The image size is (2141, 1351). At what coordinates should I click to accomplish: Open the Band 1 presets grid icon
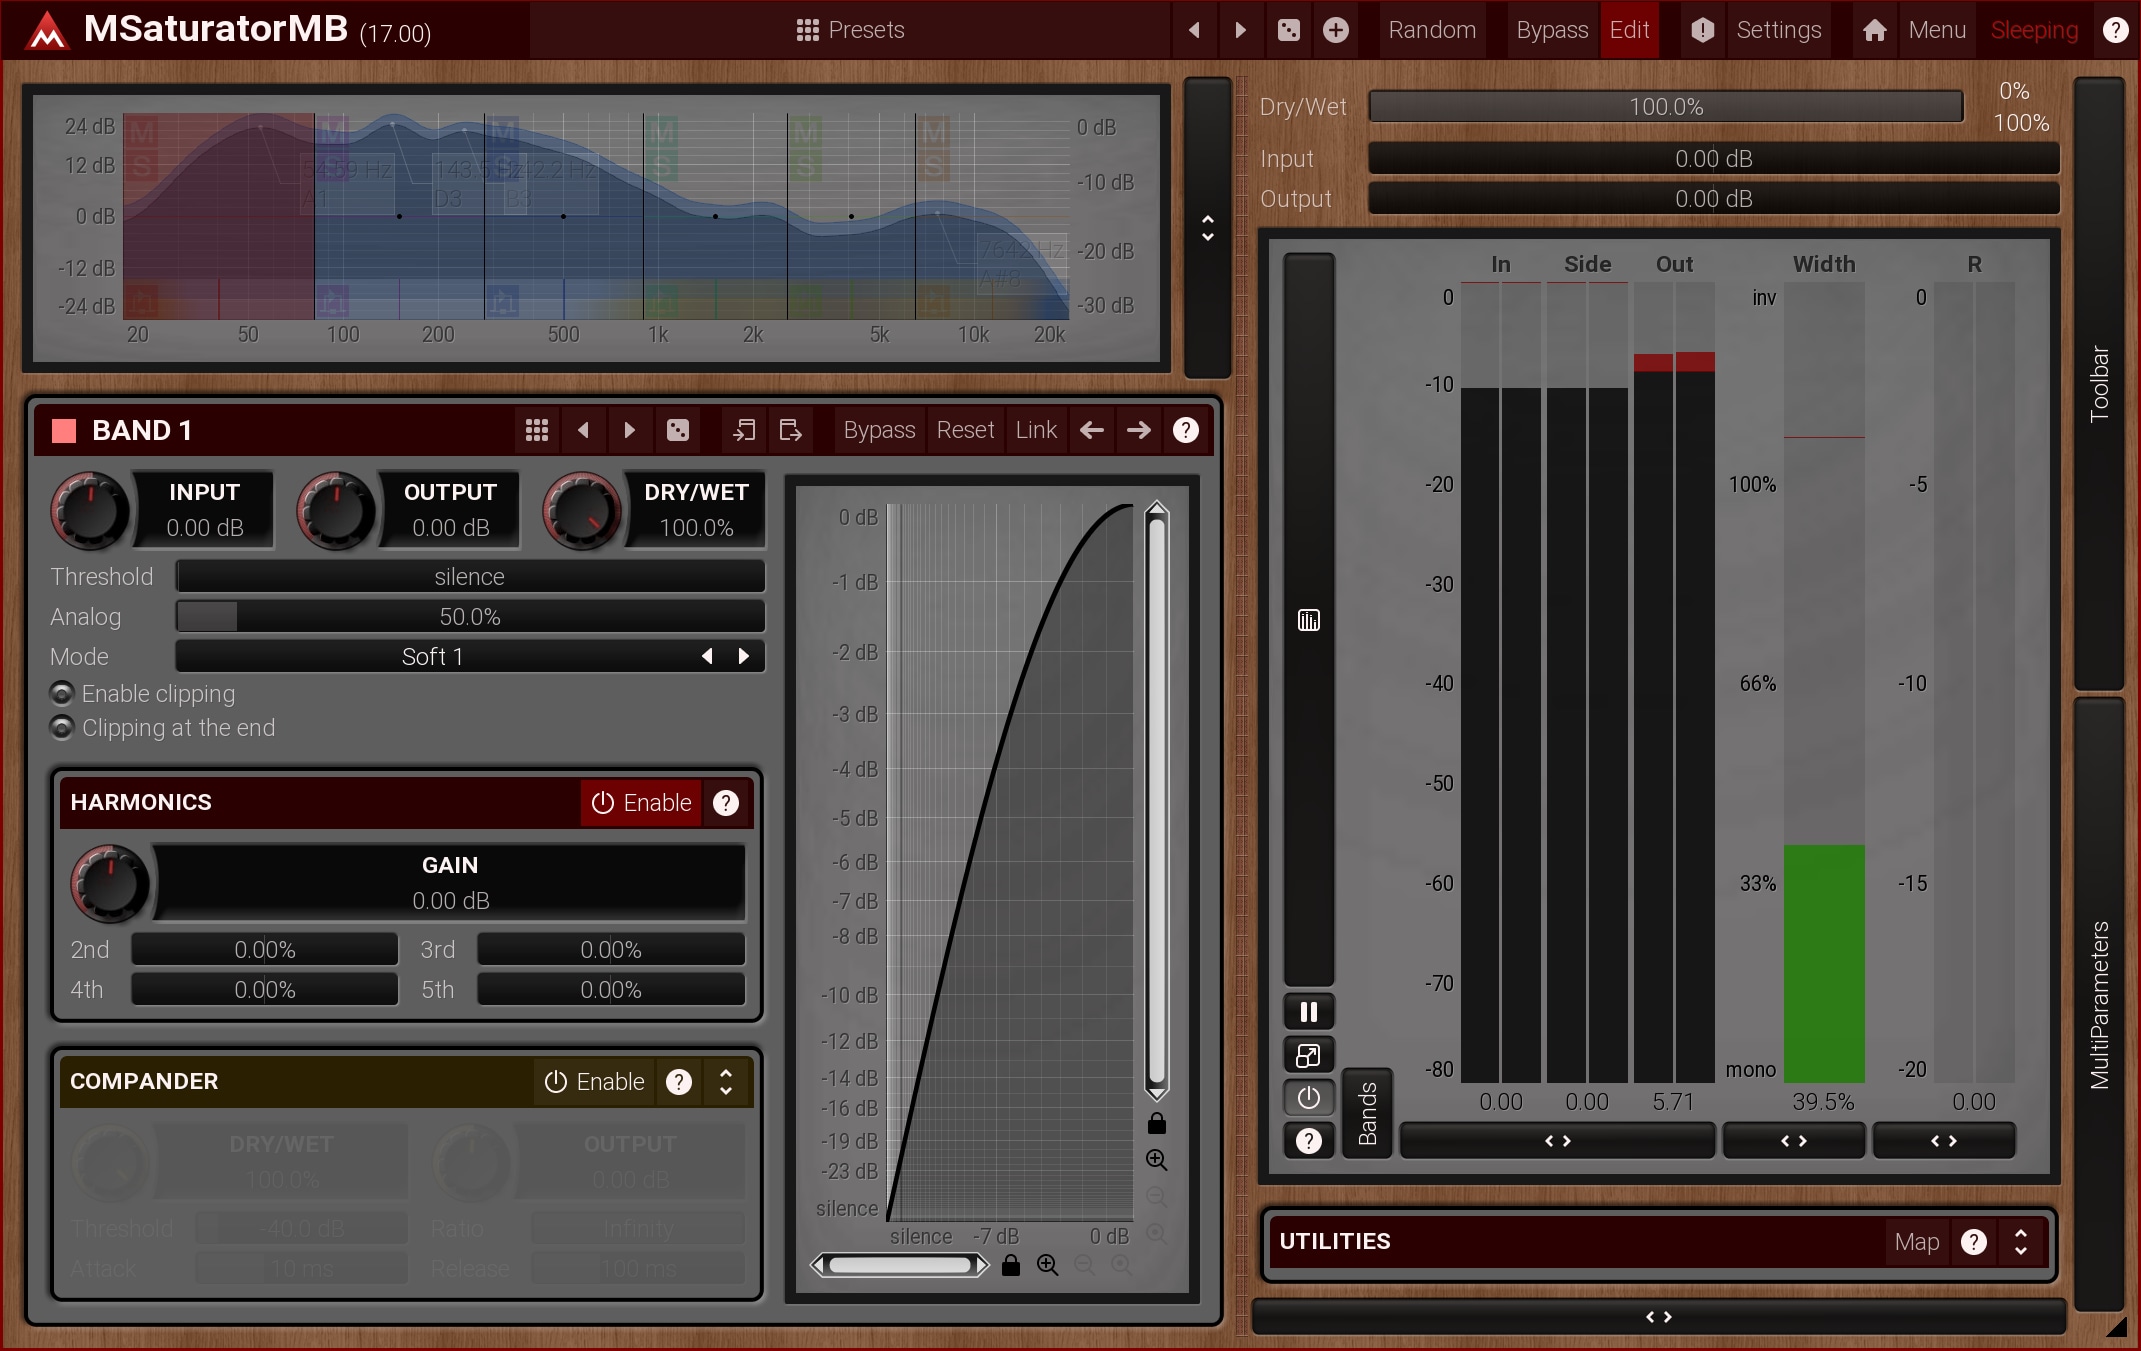[536, 430]
